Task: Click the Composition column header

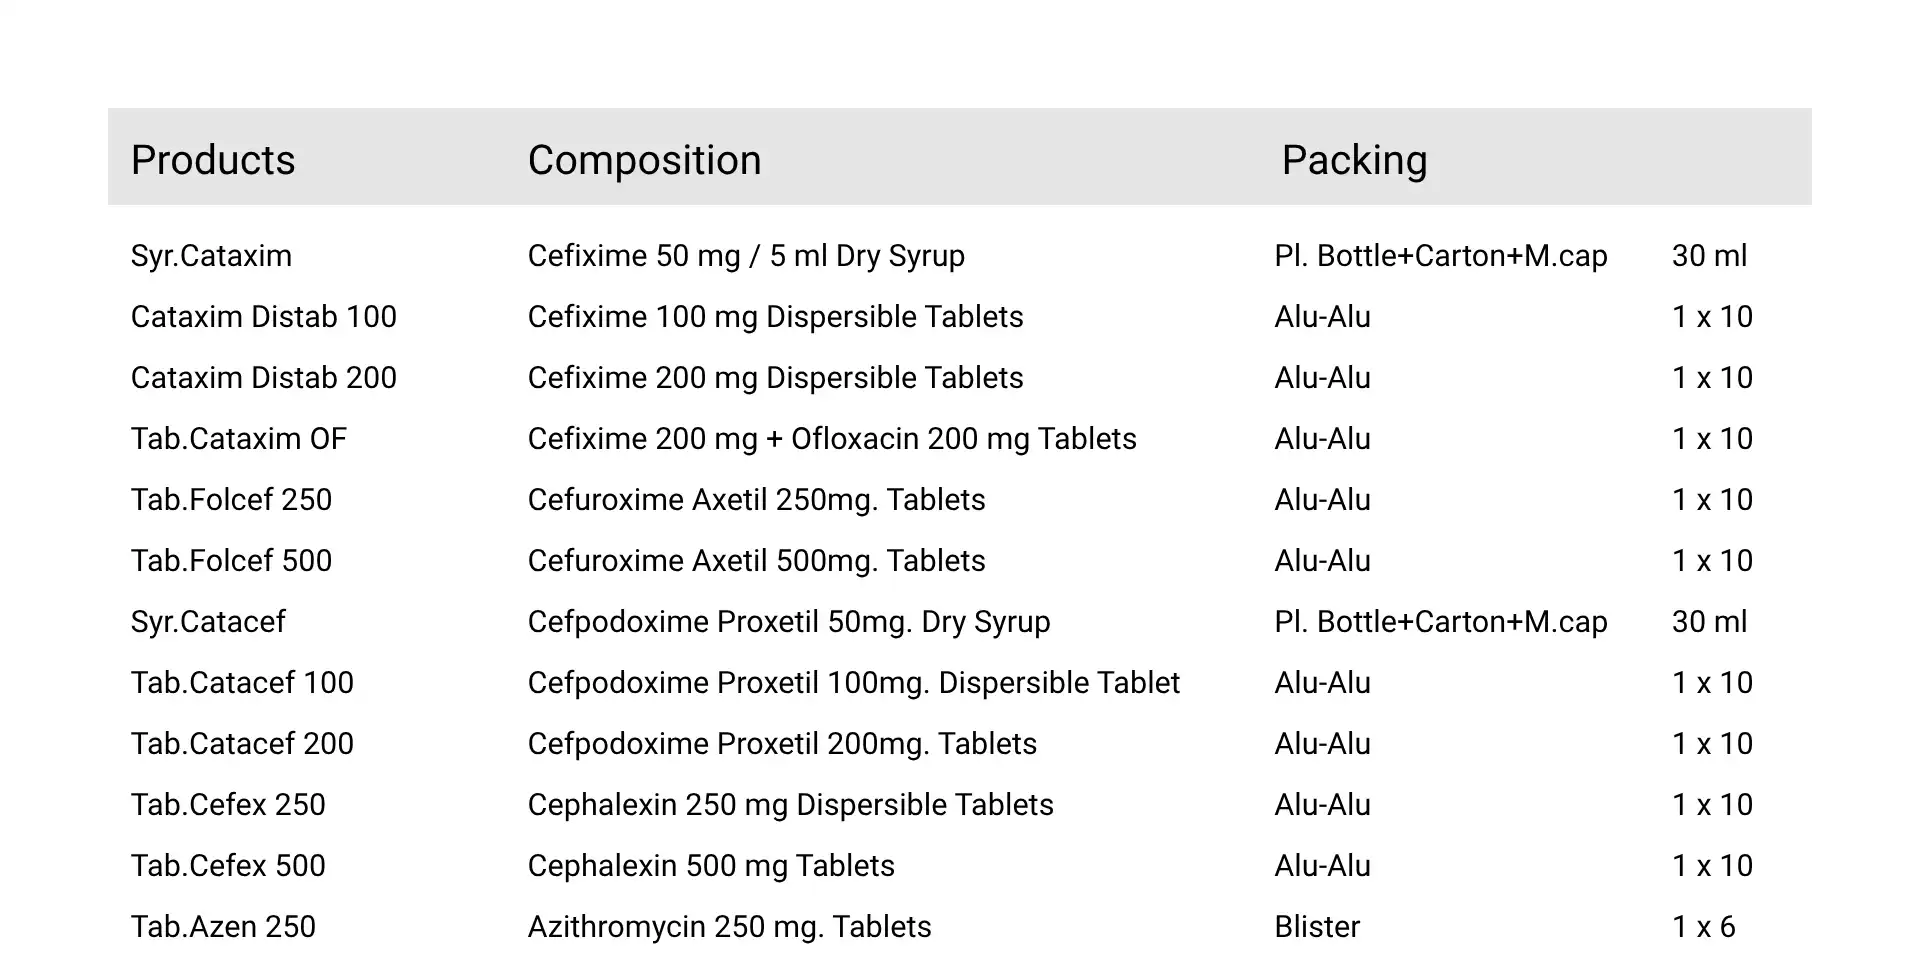Action: coord(644,160)
